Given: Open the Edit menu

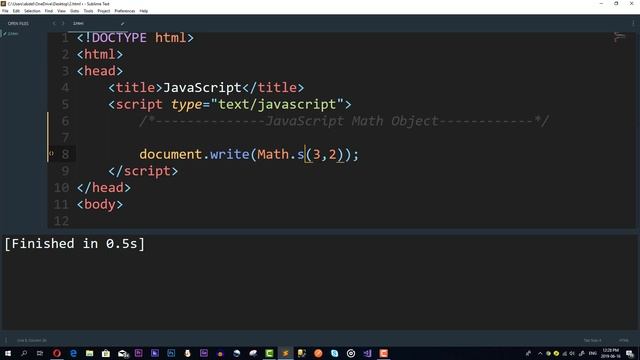Looking at the screenshot, I should tap(16, 11).
